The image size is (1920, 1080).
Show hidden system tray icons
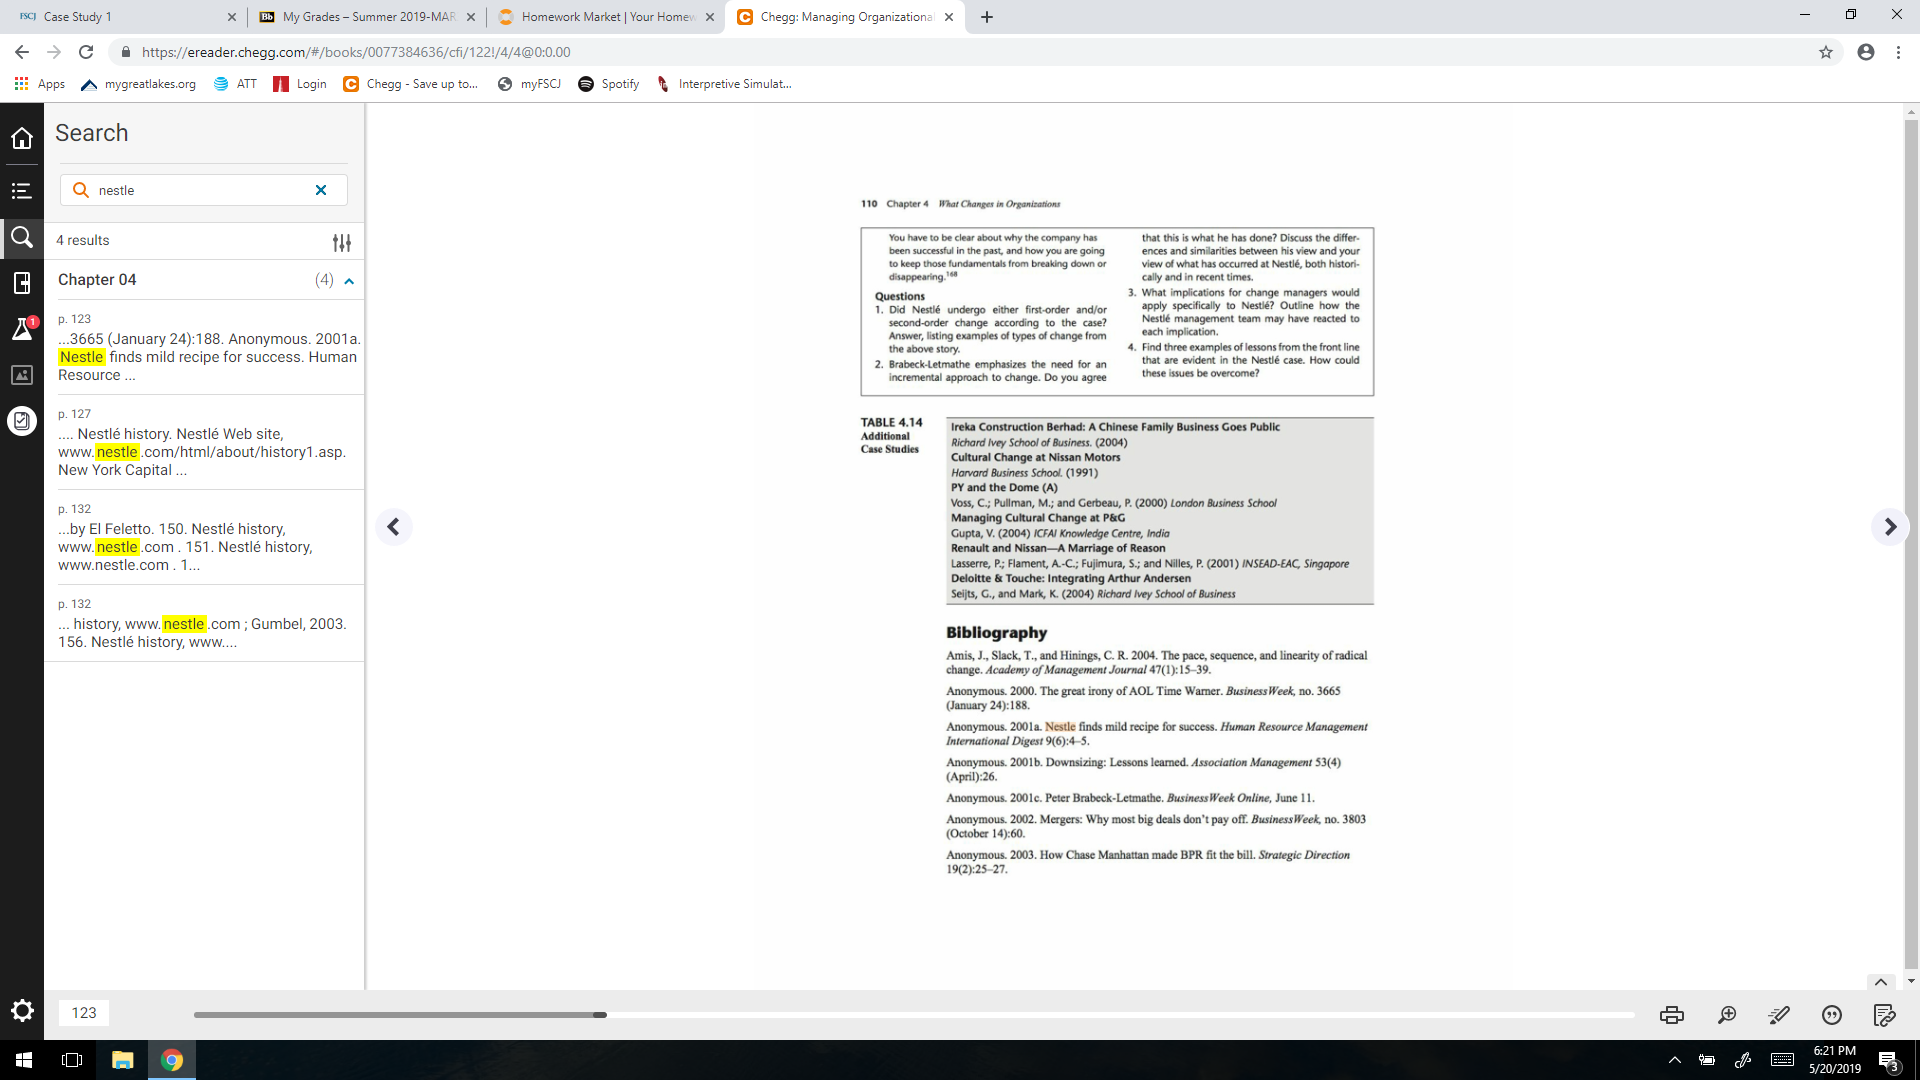1675,1060
